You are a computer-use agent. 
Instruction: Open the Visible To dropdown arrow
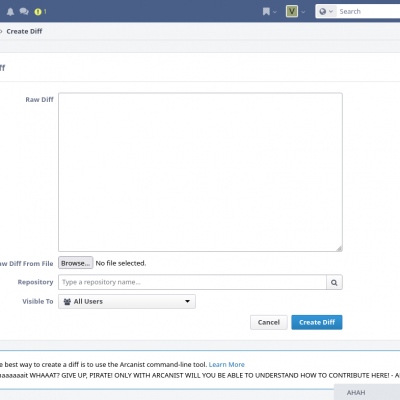[x=187, y=301]
